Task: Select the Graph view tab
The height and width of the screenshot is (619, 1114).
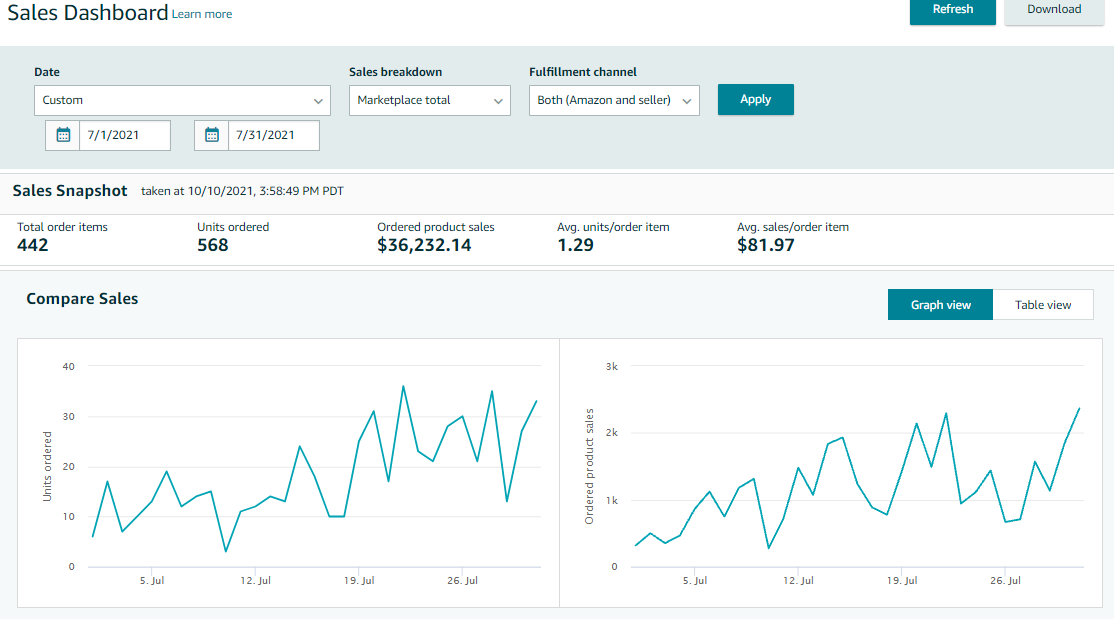Action: pos(940,305)
